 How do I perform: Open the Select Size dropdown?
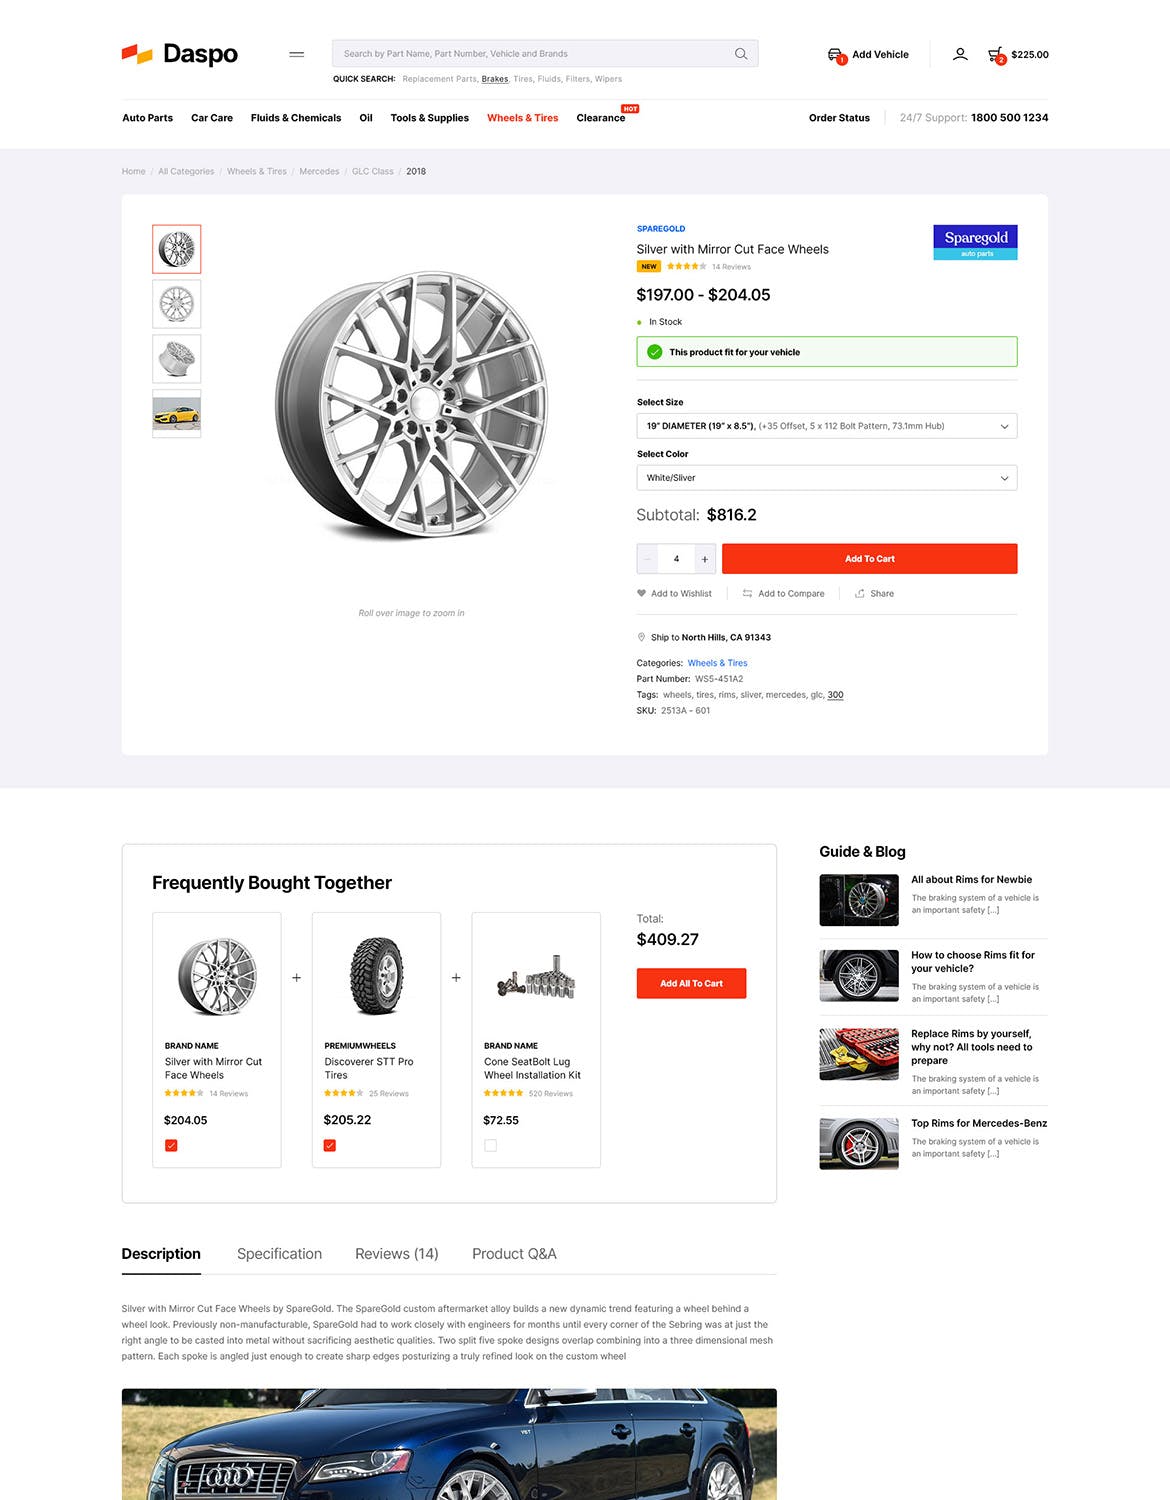[827, 426]
